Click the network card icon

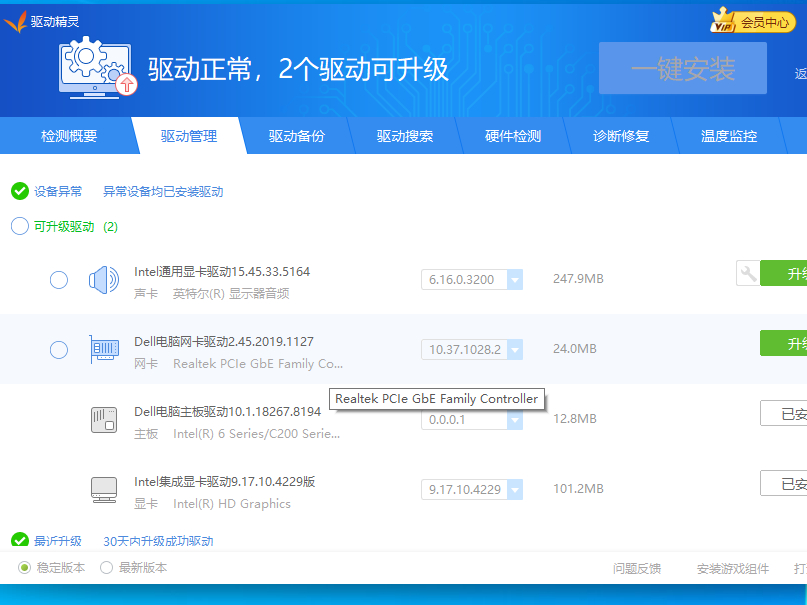(104, 349)
